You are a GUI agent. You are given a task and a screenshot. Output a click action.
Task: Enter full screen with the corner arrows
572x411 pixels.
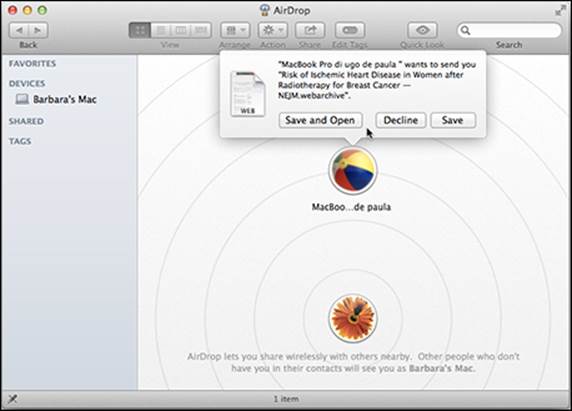point(560,11)
